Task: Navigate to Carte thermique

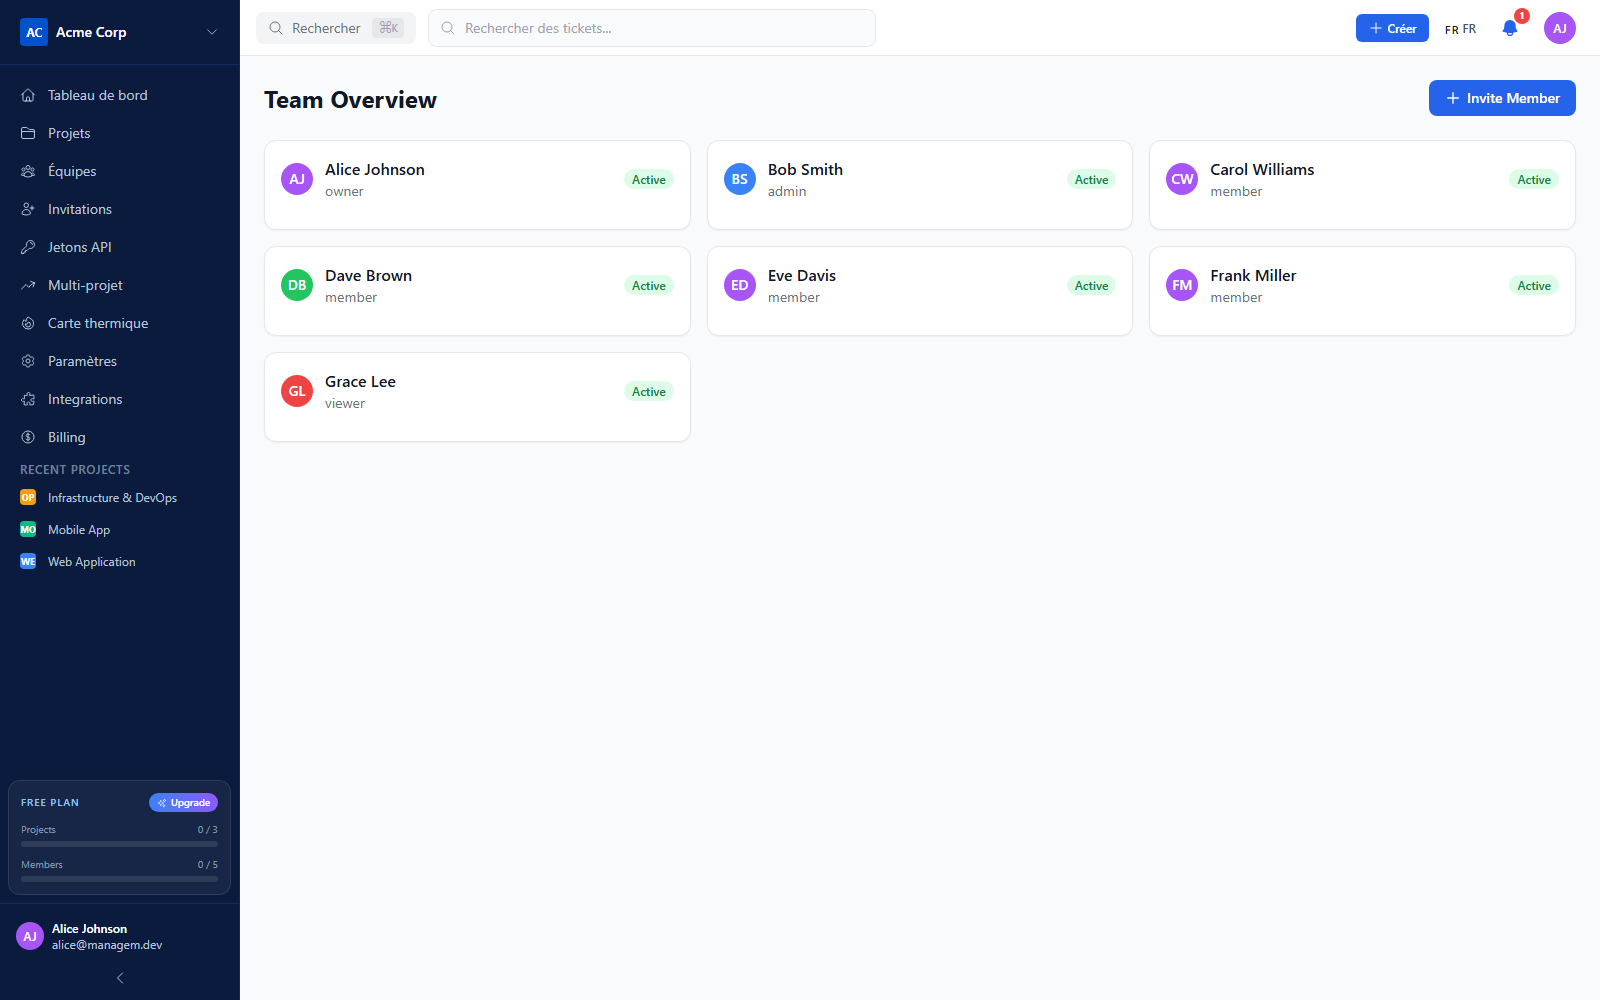Action: click(x=120, y=323)
